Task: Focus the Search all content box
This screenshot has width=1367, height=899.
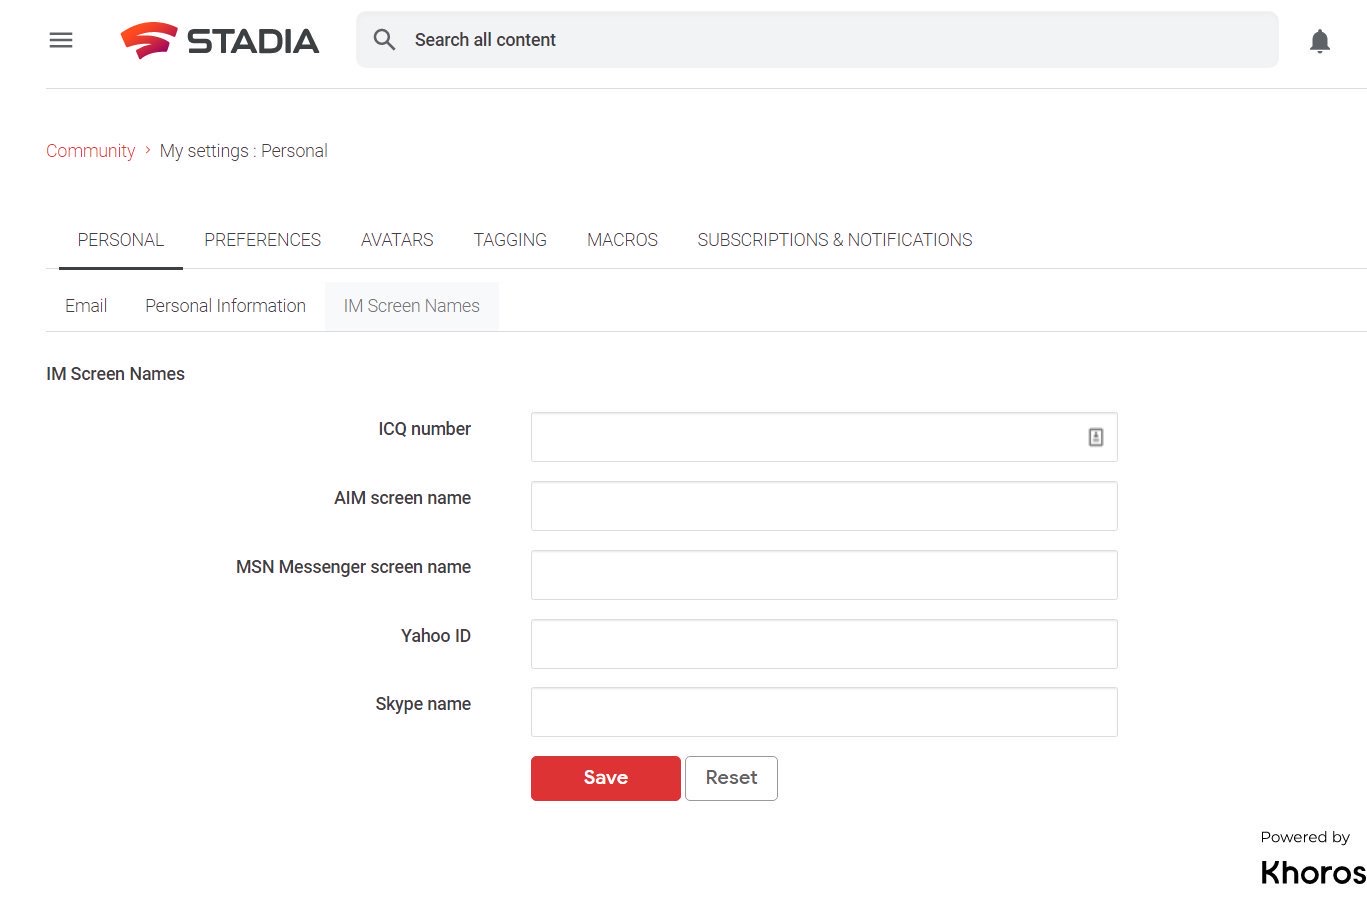Action: point(830,40)
